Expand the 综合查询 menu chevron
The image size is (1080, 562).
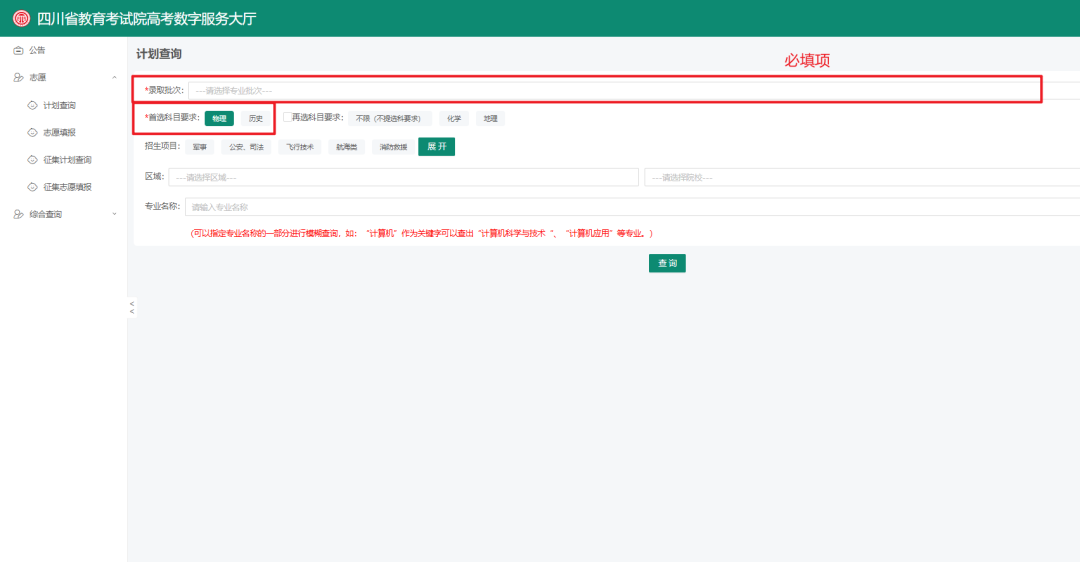point(114,214)
